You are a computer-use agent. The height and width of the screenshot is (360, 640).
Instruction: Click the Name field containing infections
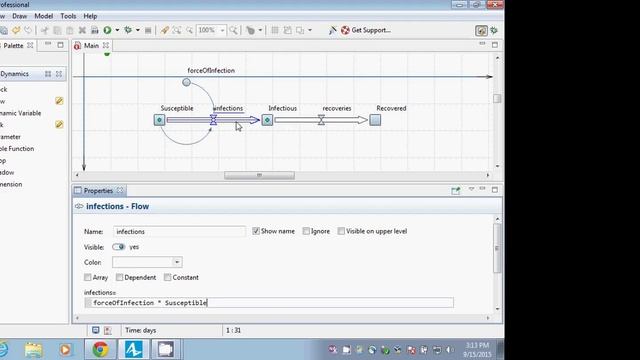179,231
